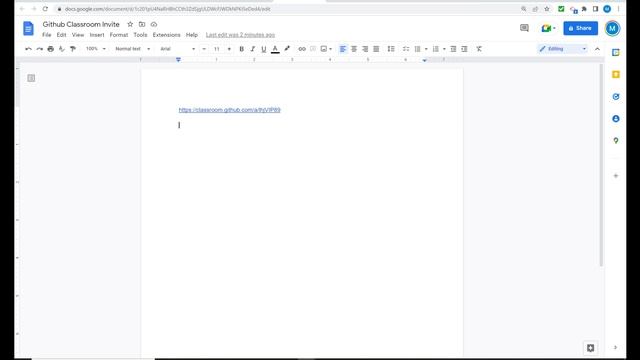Viewport: 640px width, 360px height.
Task: Move document to a folder
Action: [x=142, y=24]
